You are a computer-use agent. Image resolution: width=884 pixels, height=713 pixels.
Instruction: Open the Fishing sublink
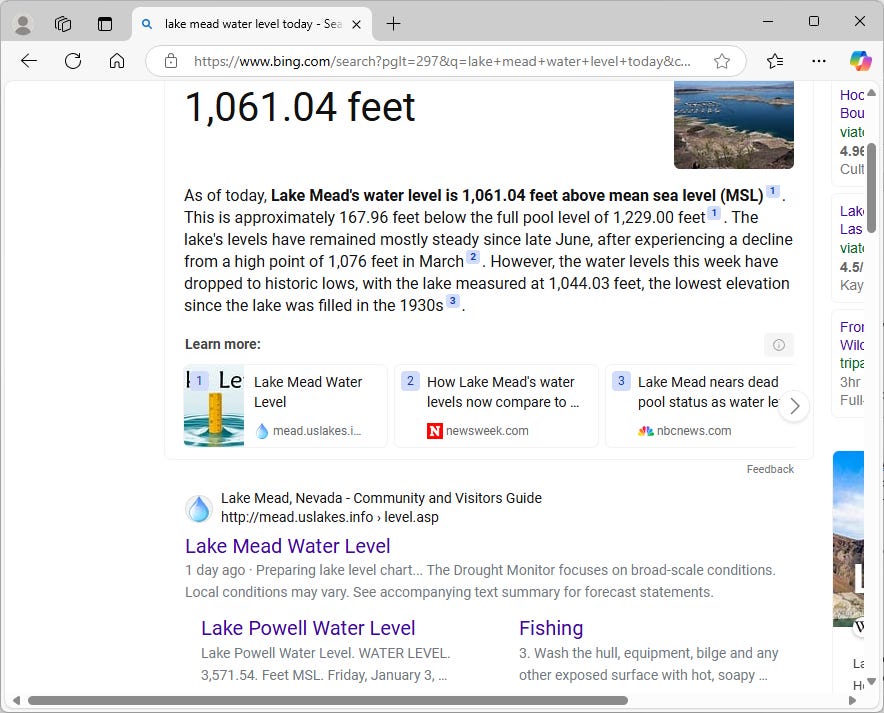[x=551, y=628]
